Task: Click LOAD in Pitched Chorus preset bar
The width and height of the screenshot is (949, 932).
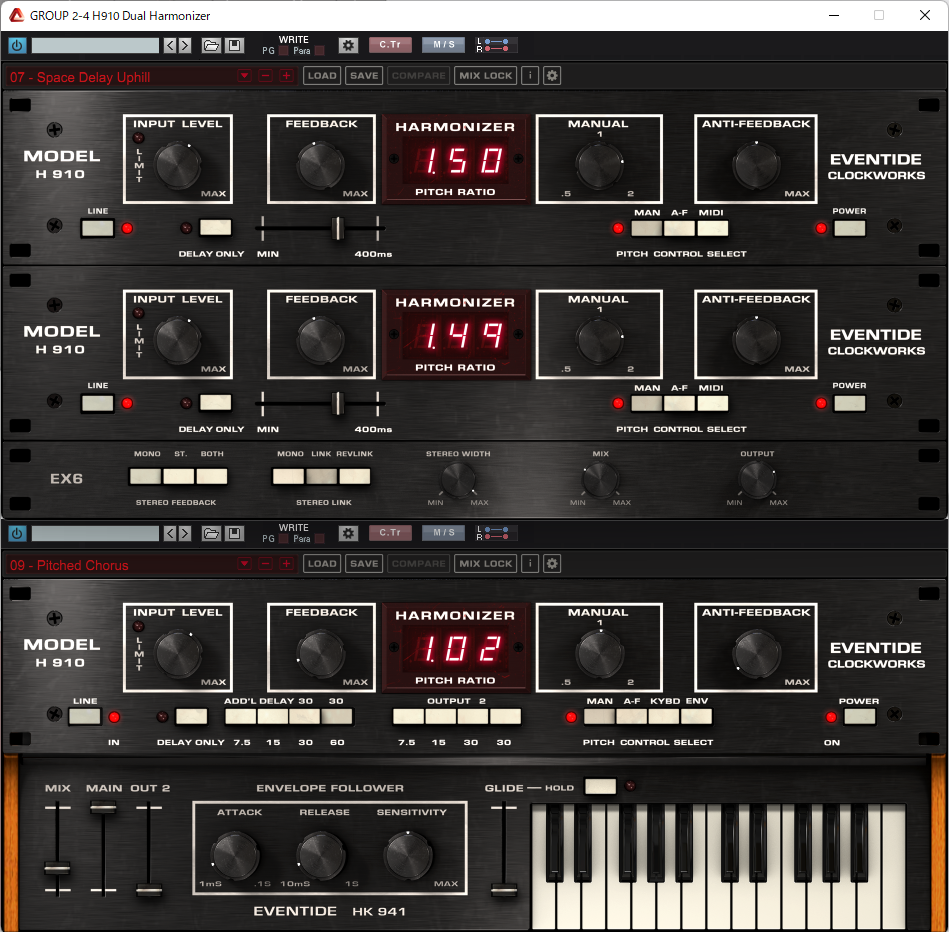Action: (322, 563)
